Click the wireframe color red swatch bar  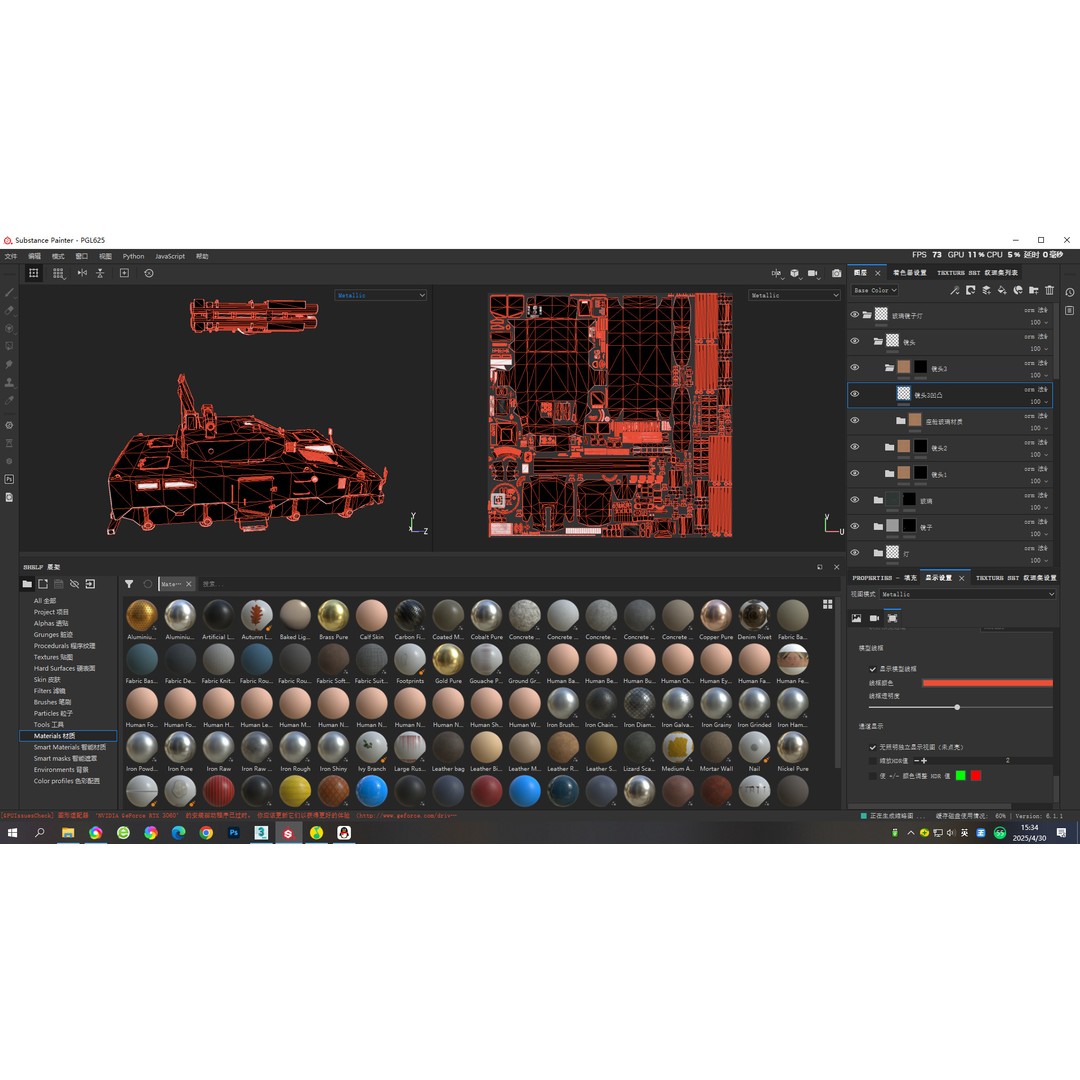coord(987,683)
